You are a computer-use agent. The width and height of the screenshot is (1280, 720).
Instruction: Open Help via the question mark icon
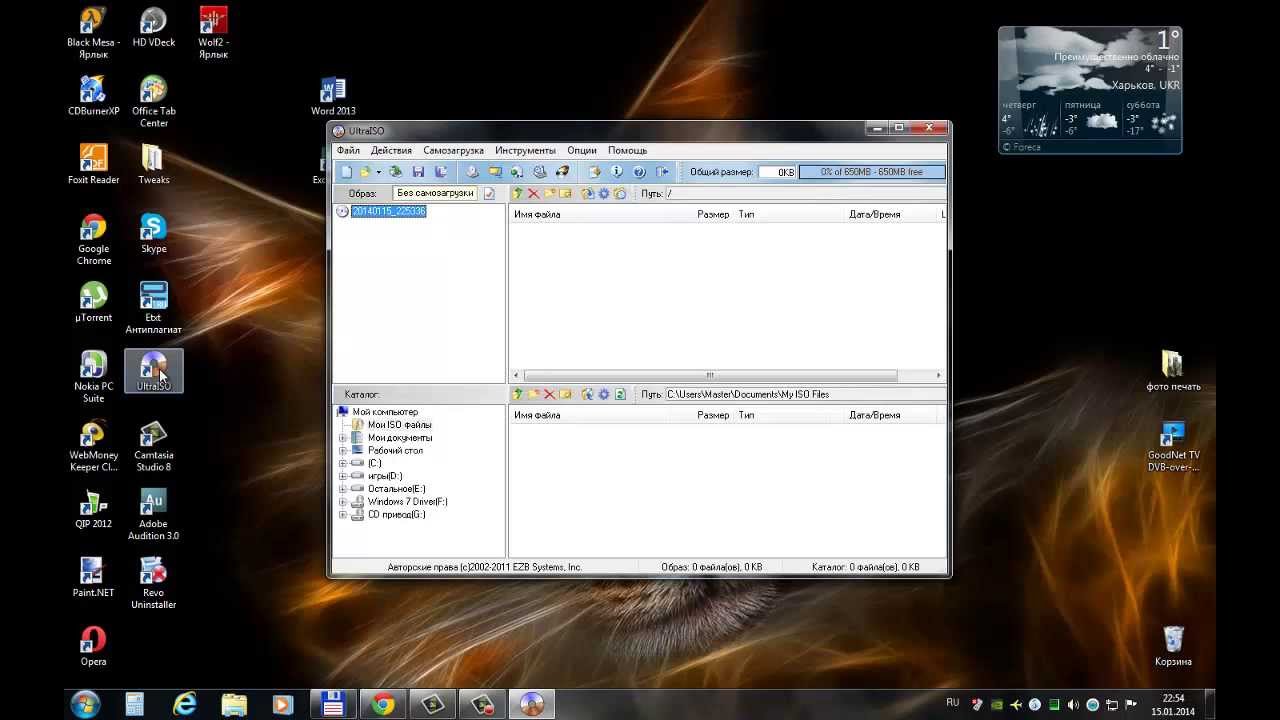pos(639,172)
